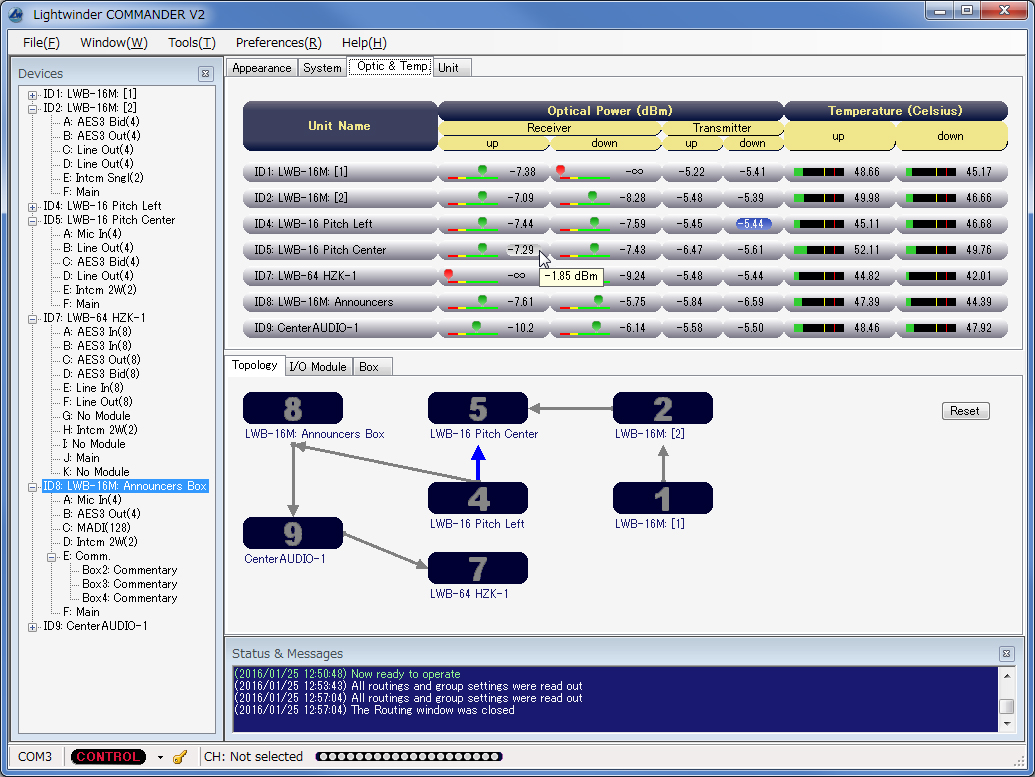The image size is (1035, 777).
Task: Click the red receiver-up indicator for ID7
Action: (x=449, y=274)
